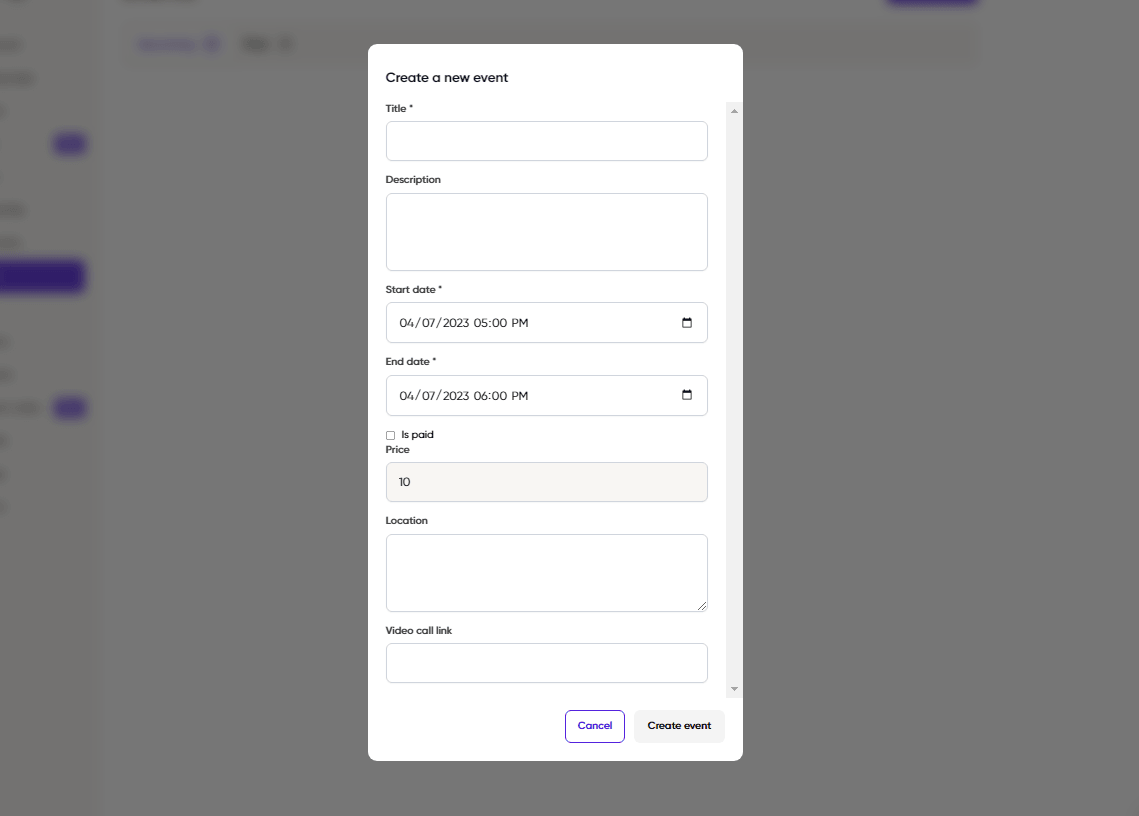Select the year 2023 in Start date
The image size is (1139, 816).
pos(455,323)
